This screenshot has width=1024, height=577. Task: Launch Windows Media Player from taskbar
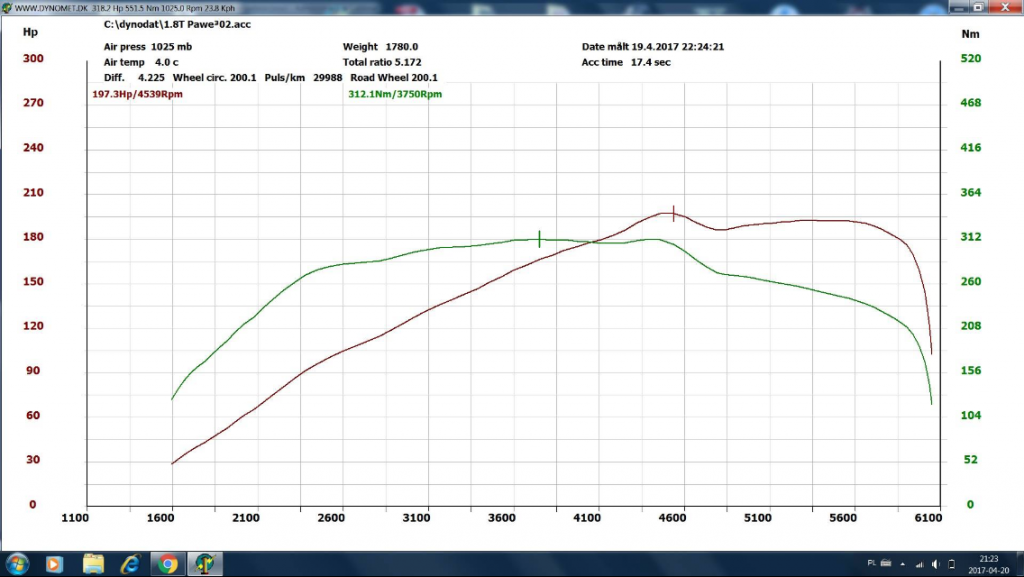pyautogui.click(x=54, y=563)
